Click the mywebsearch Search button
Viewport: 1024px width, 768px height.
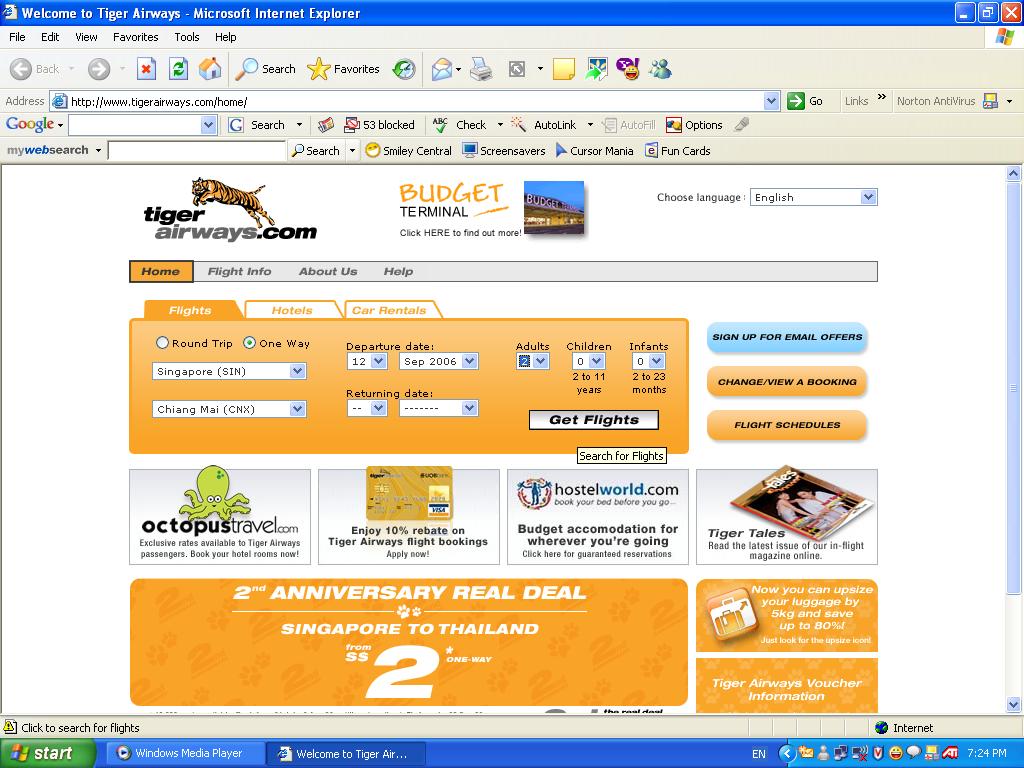[316, 151]
